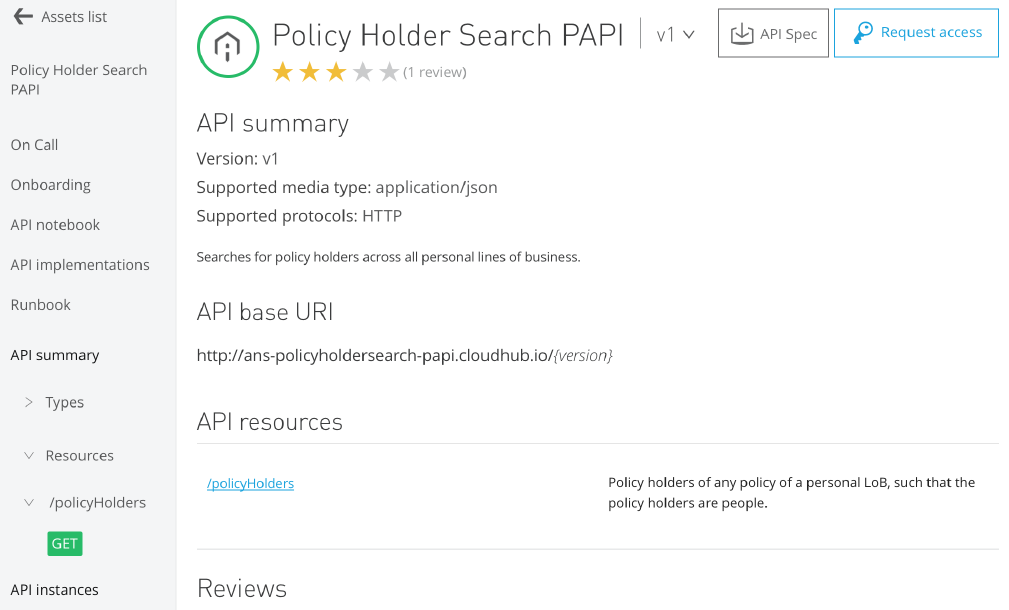This screenshot has width=1009, height=610.
Task: Click the third rating star
Action: click(336, 72)
